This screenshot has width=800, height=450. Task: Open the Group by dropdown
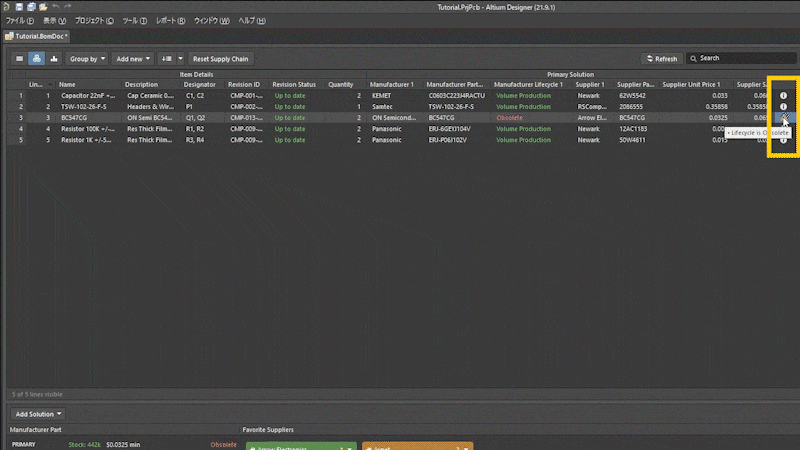tap(87, 59)
